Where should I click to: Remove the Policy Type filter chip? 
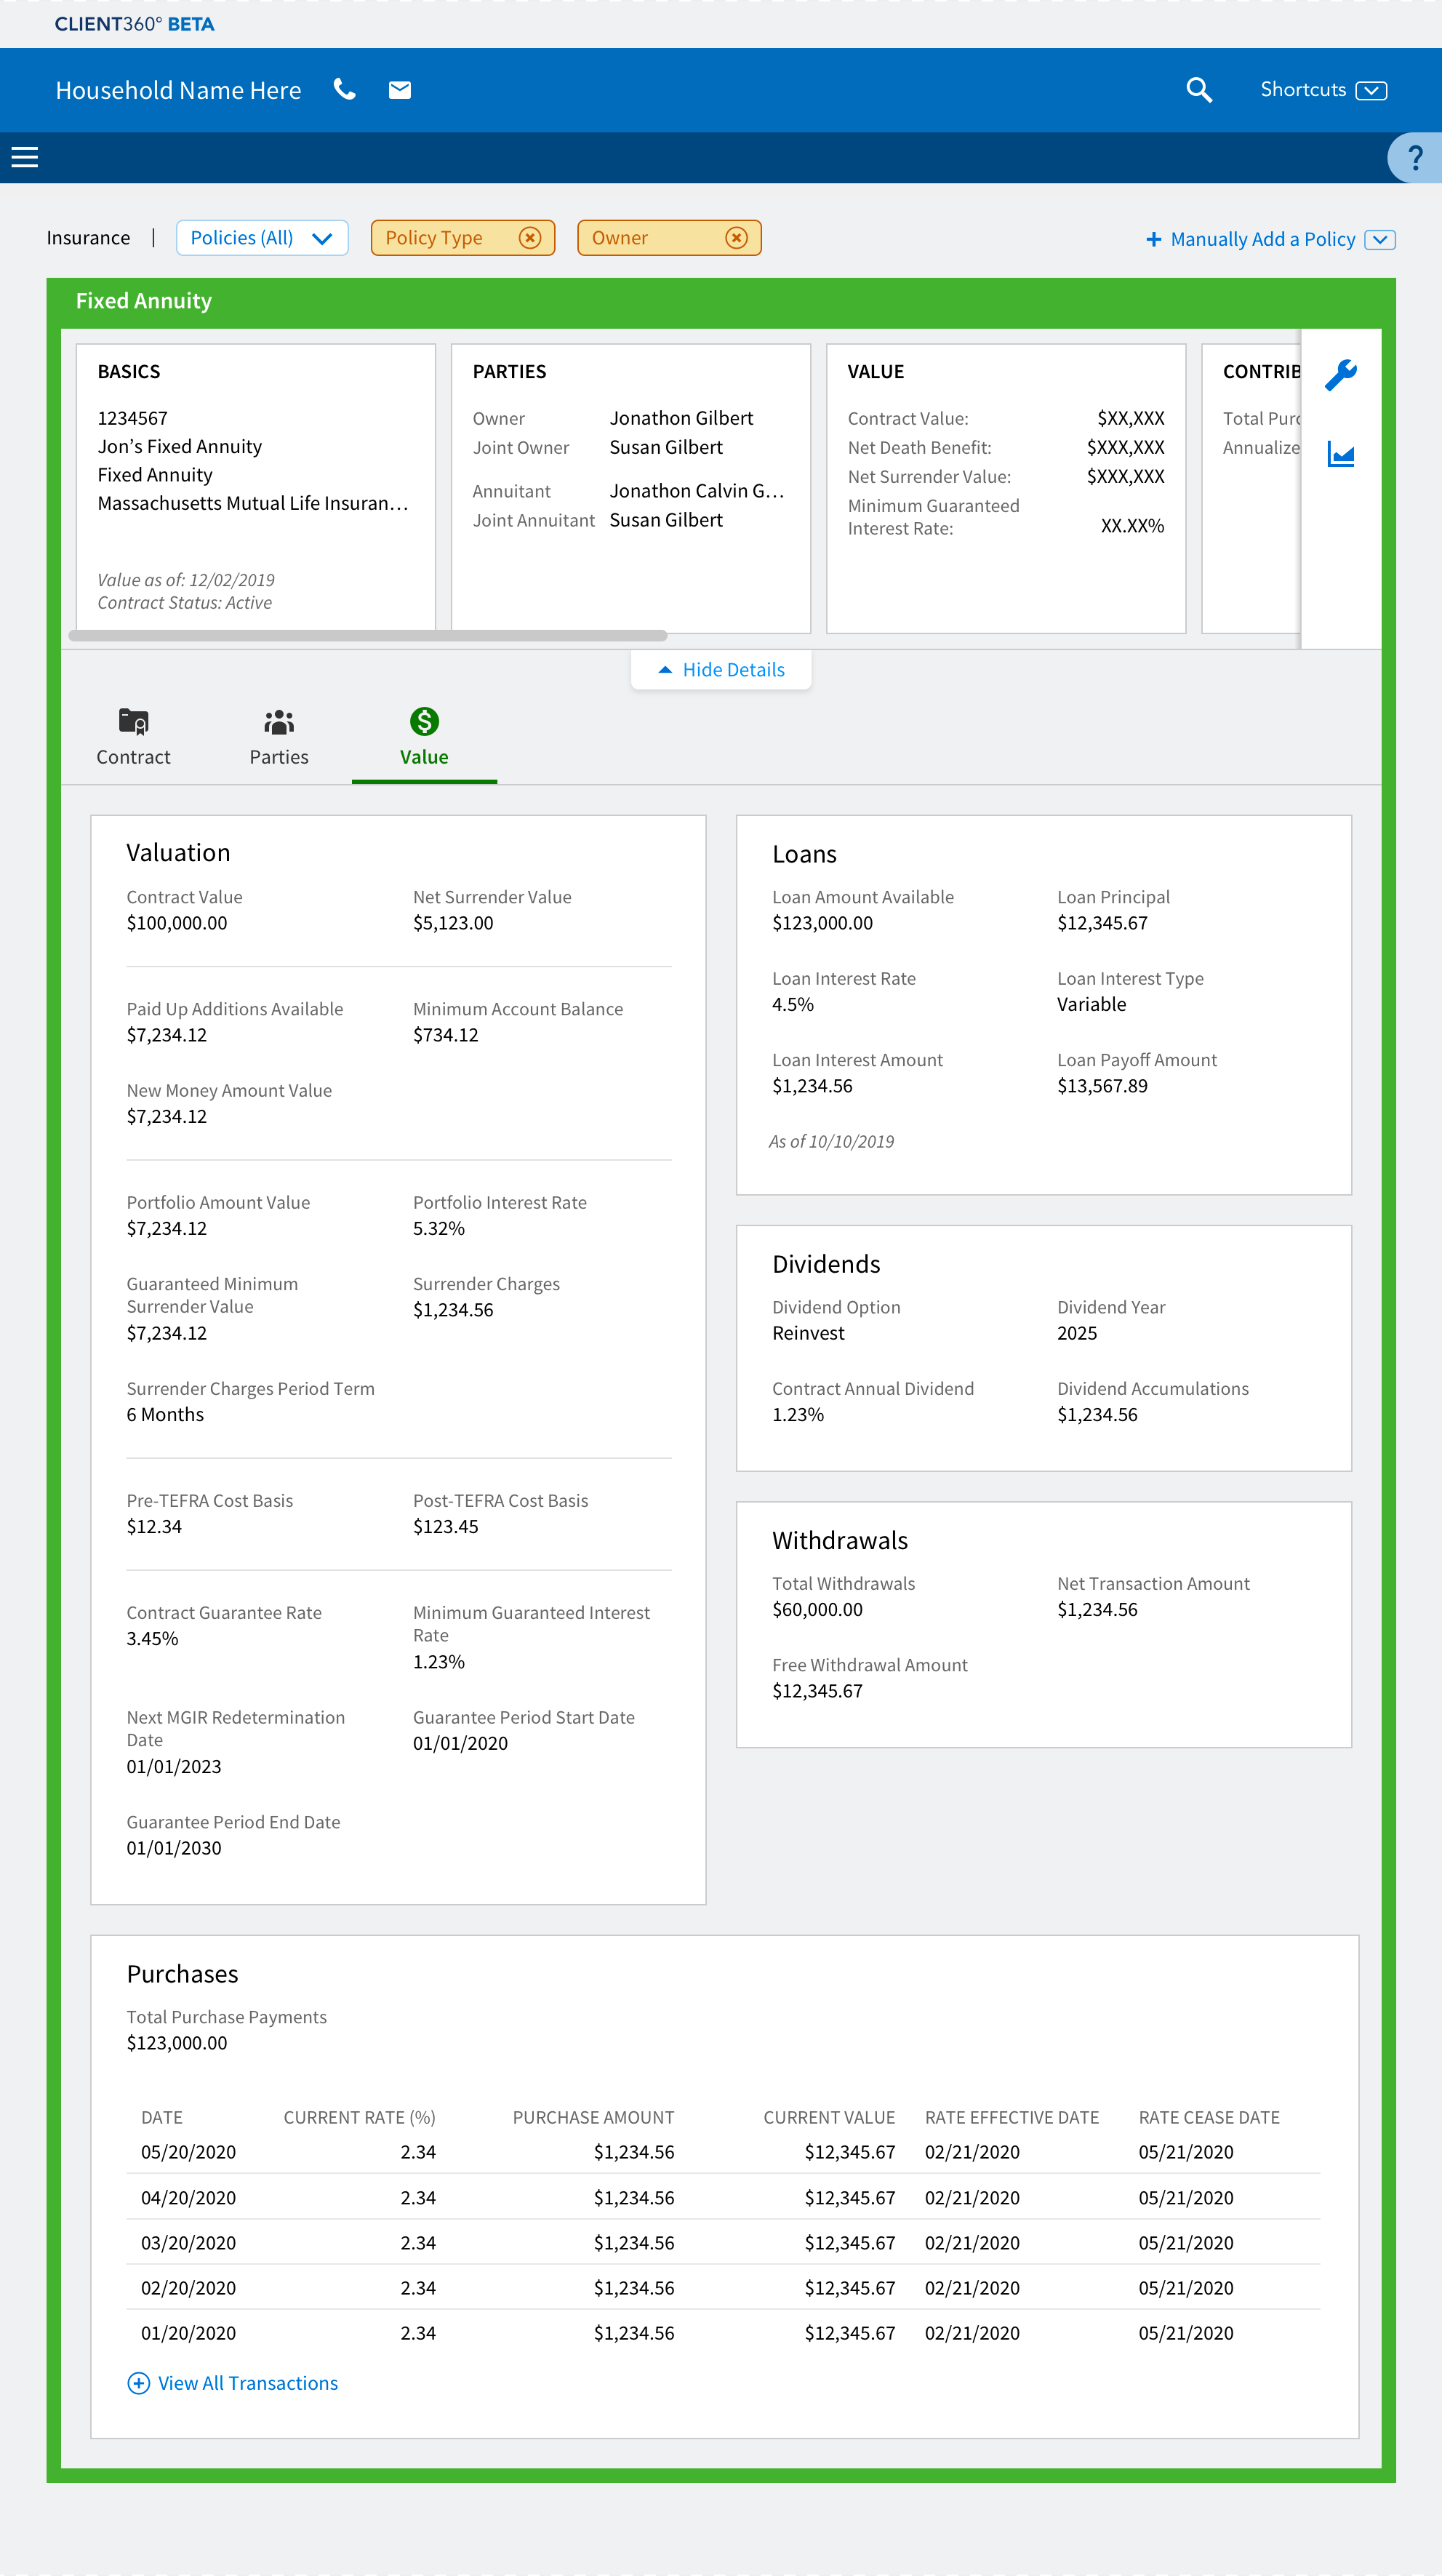pyautogui.click(x=530, y=238)
